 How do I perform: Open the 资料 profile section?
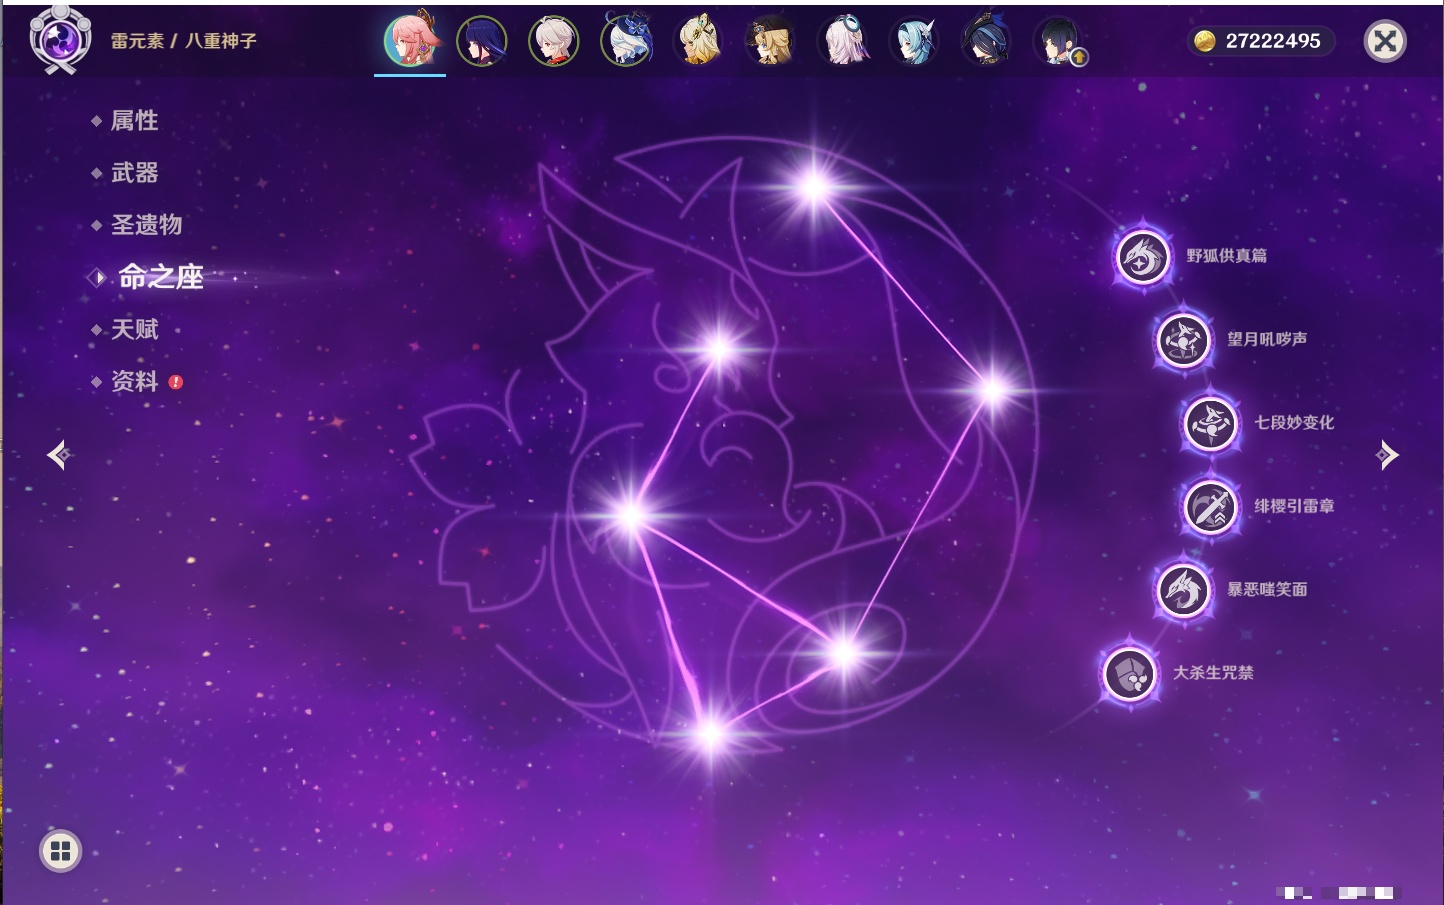[134, 381]
